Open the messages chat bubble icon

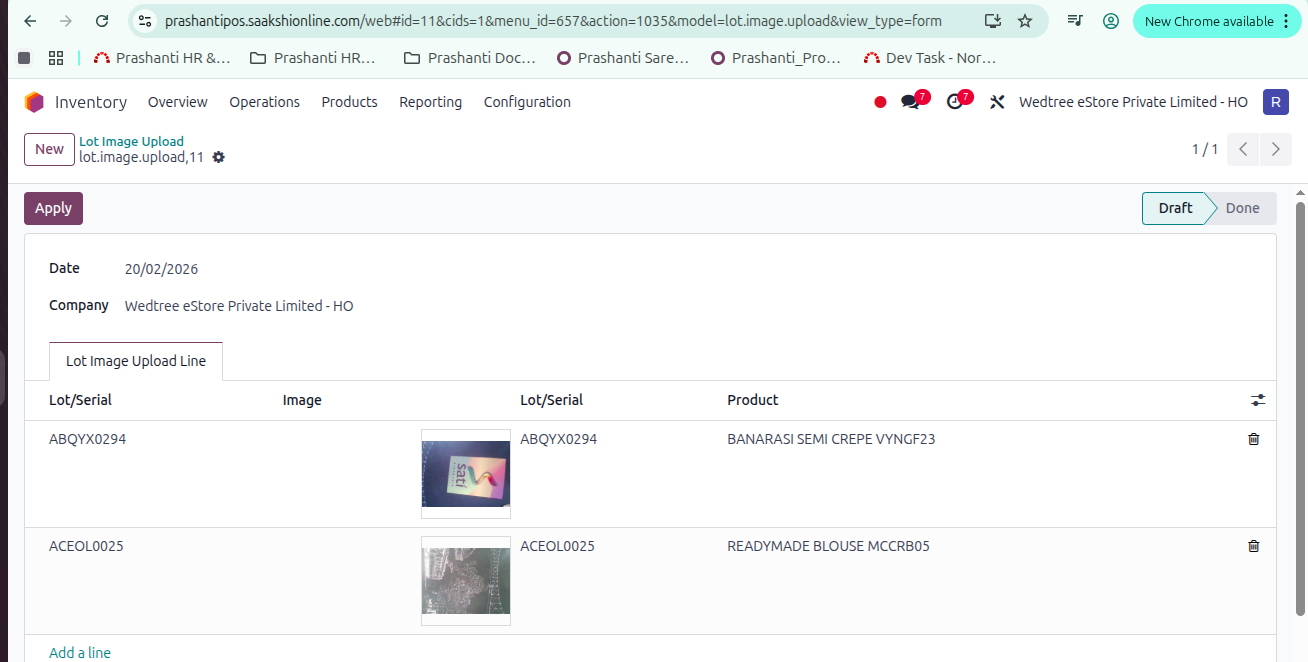click(x=910, y=102)
